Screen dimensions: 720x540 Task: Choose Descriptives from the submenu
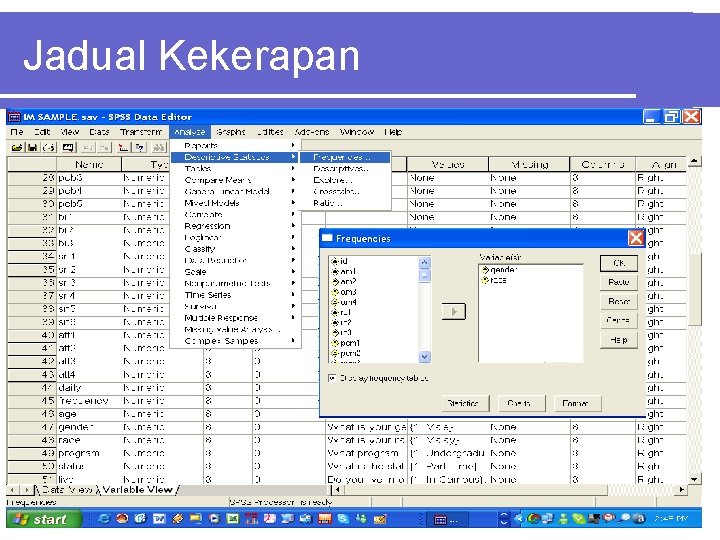tap(344, 169)
